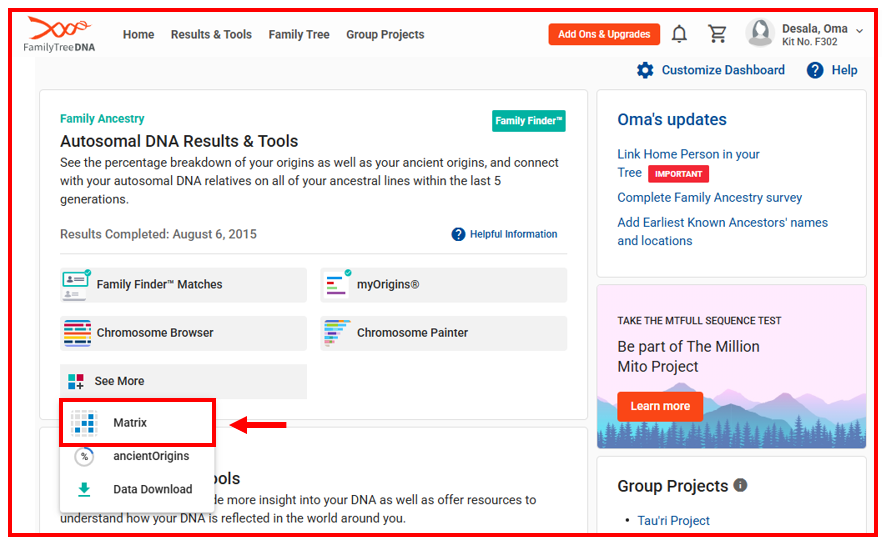Click the Add Ons & Upgrades button

[604, 34]
